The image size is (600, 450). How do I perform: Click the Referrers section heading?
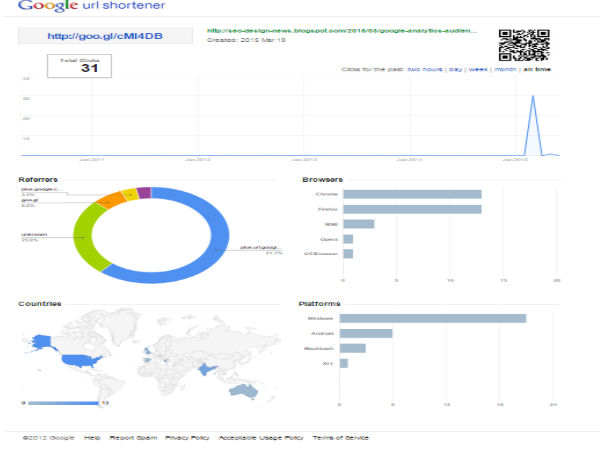tap(38, 179)
